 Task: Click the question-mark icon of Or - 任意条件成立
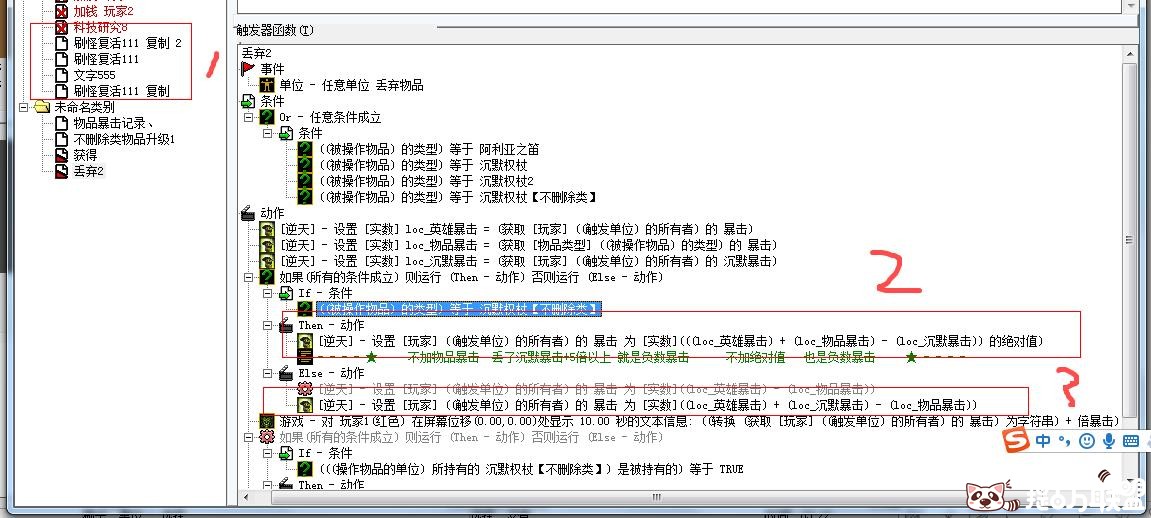pos(267,117)
